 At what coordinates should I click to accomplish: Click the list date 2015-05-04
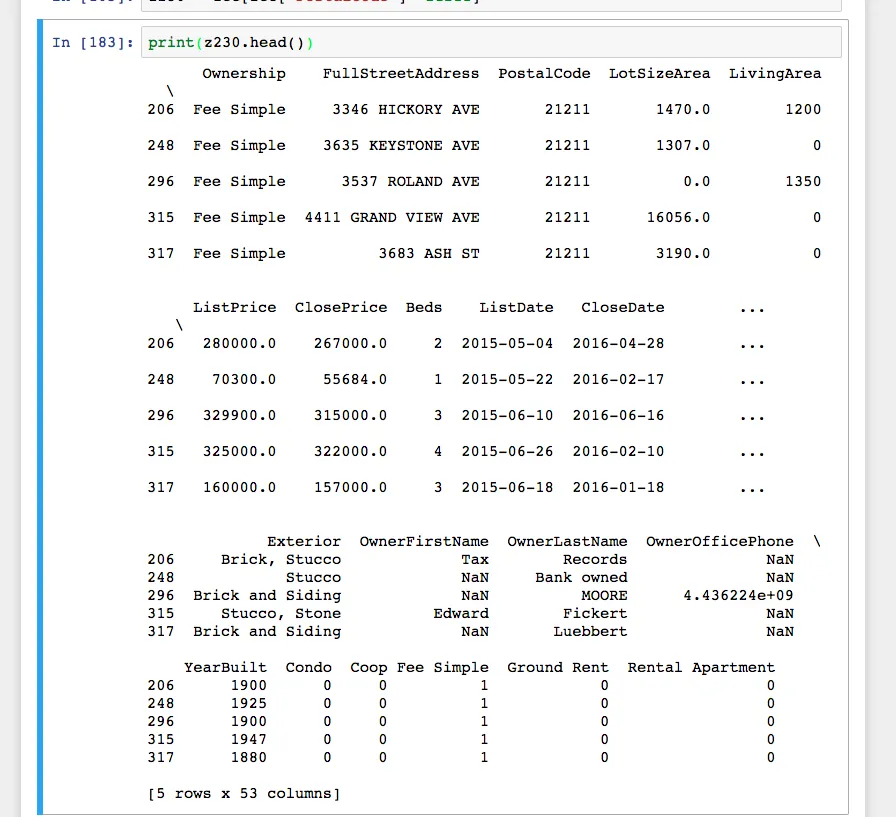507,343
